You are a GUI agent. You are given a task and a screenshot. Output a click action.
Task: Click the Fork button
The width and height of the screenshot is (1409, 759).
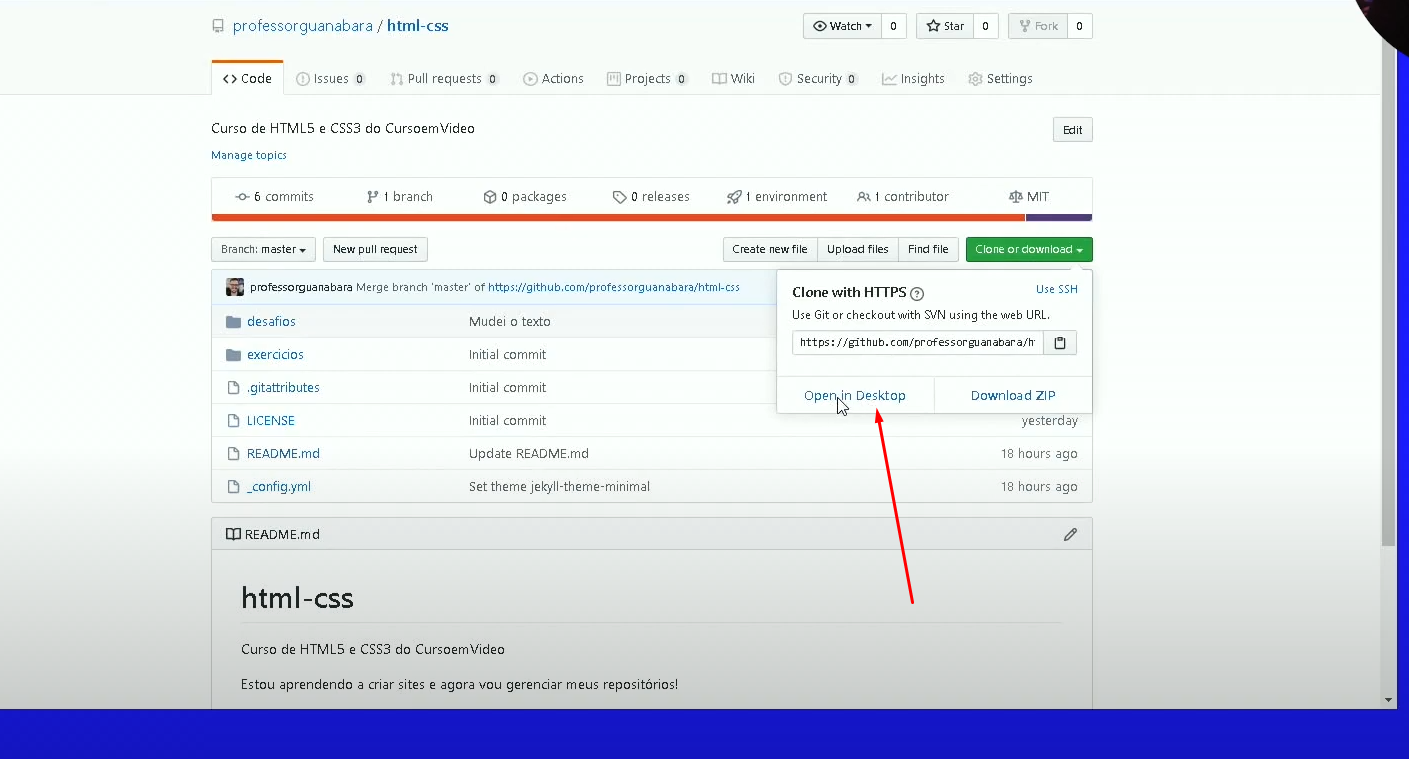(1037, 26)
